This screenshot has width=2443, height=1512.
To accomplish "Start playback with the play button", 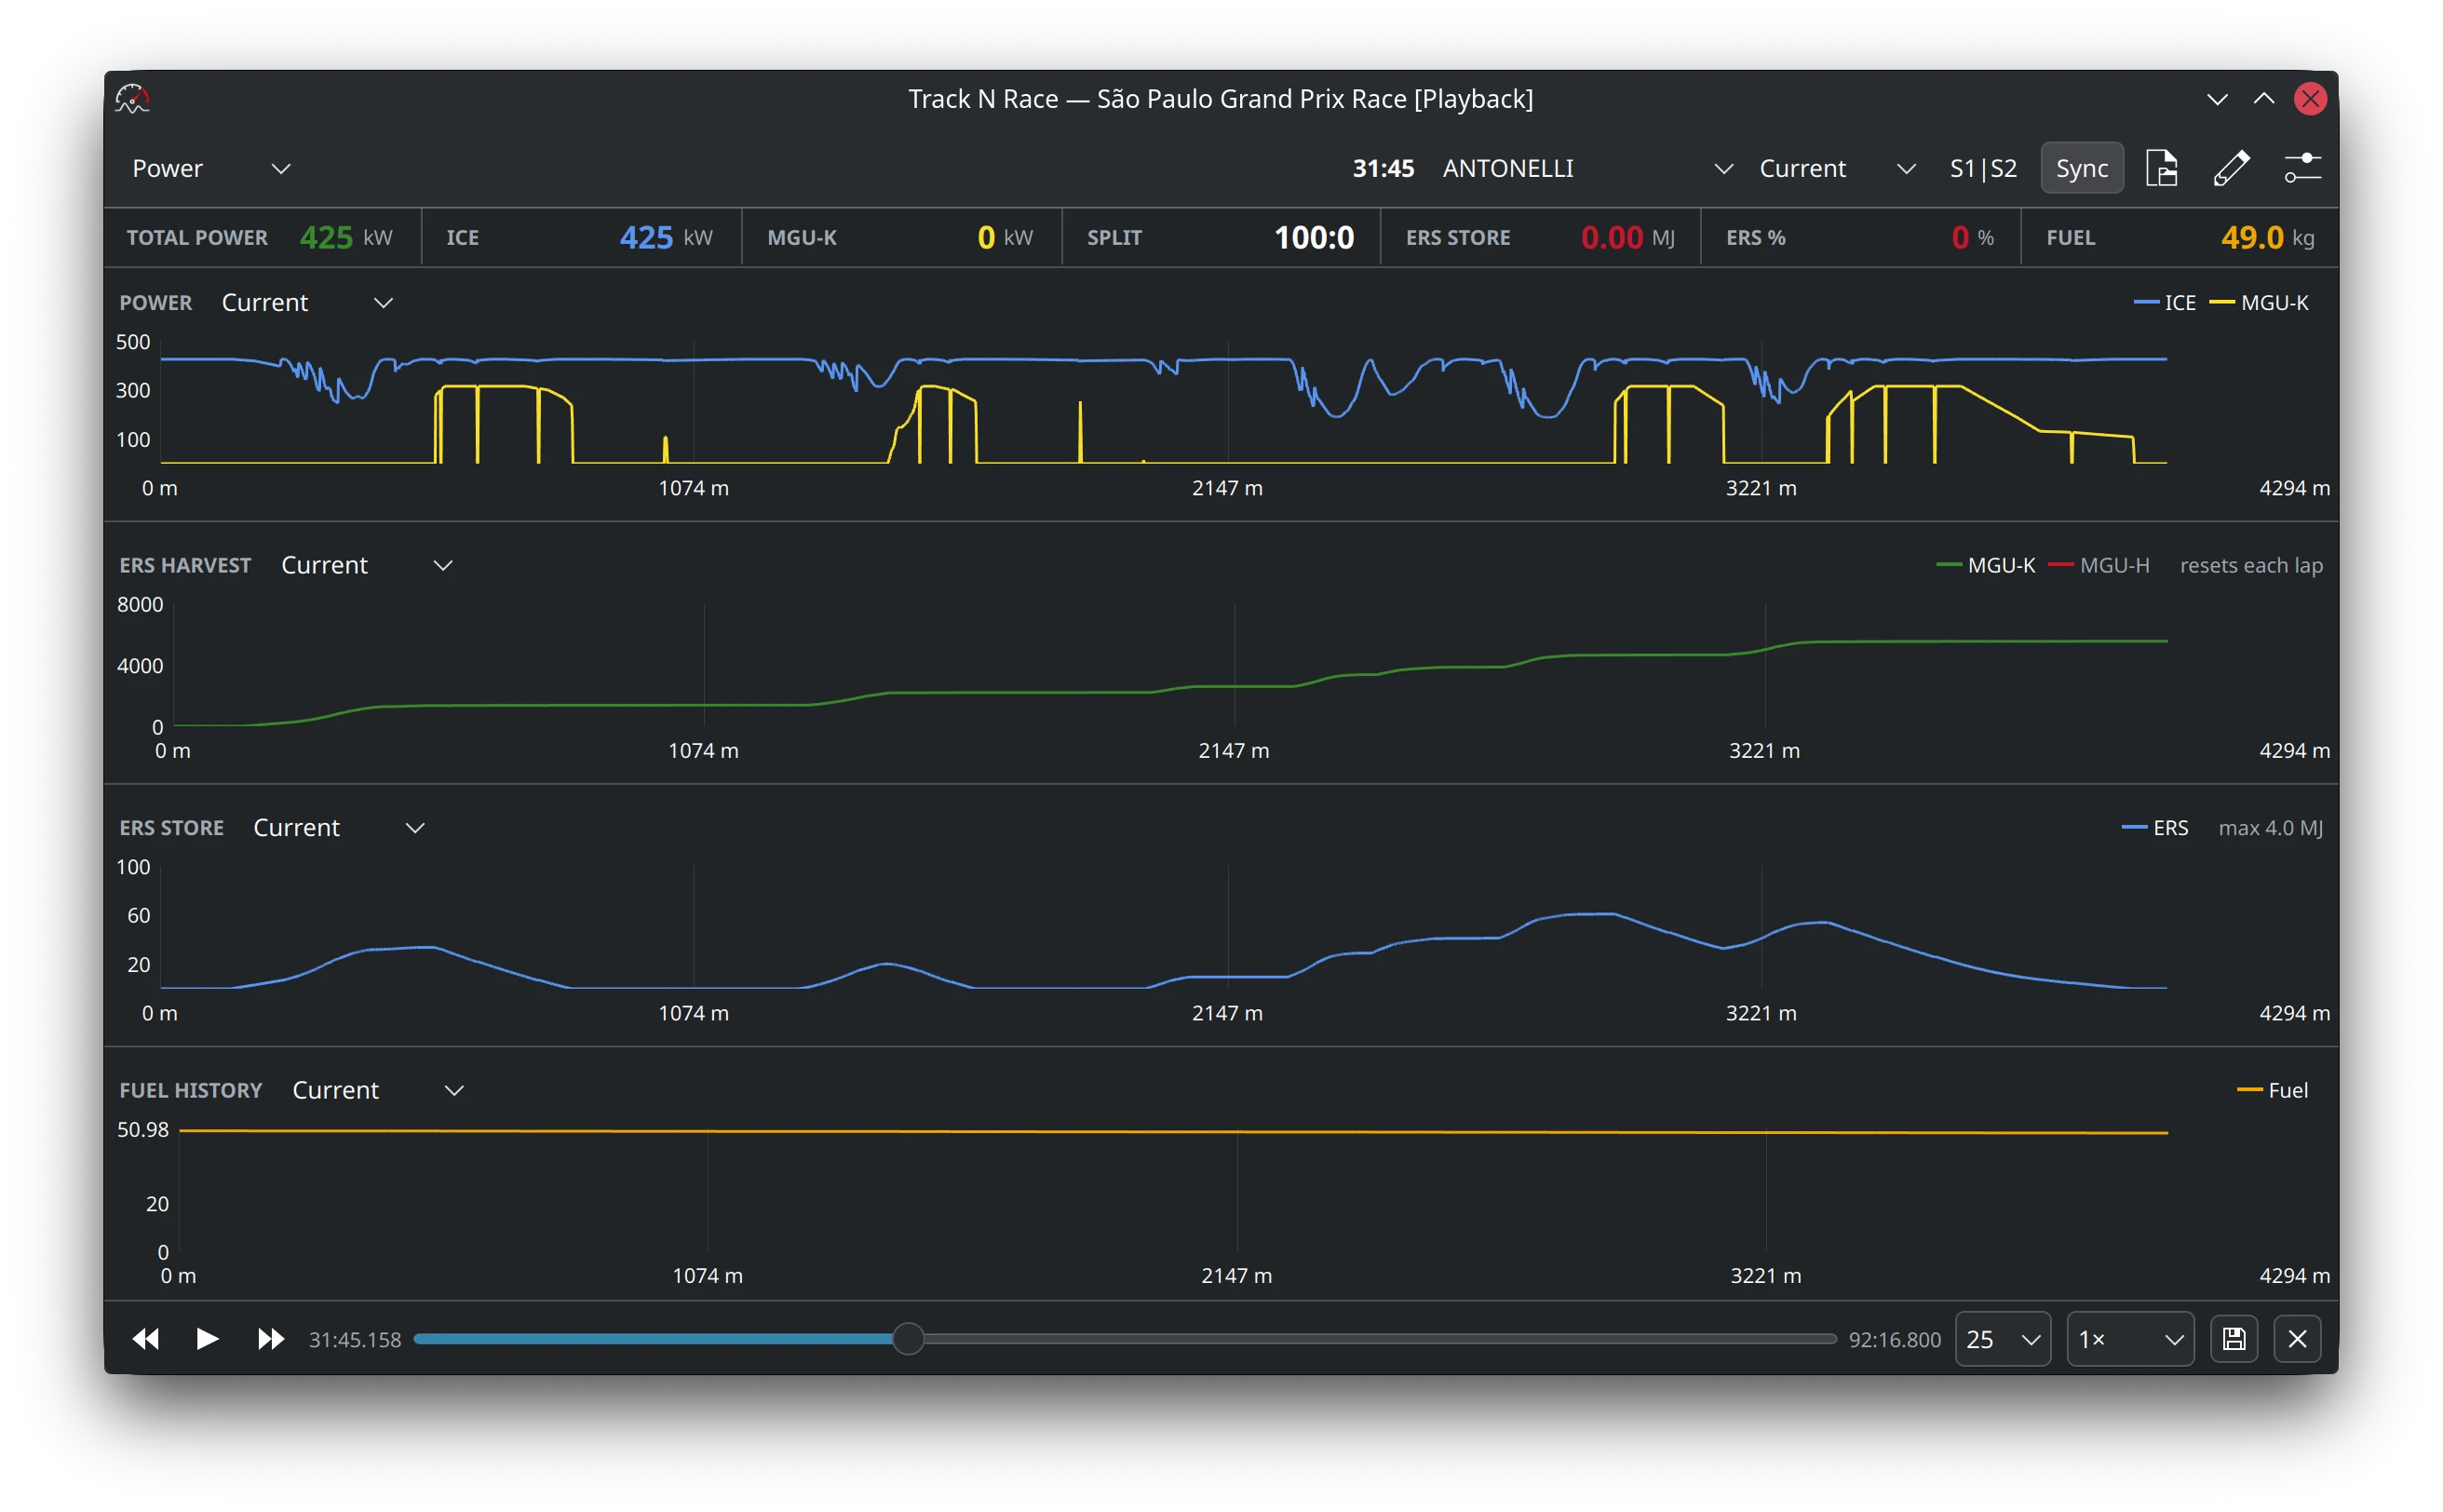I will point(207,1339).
